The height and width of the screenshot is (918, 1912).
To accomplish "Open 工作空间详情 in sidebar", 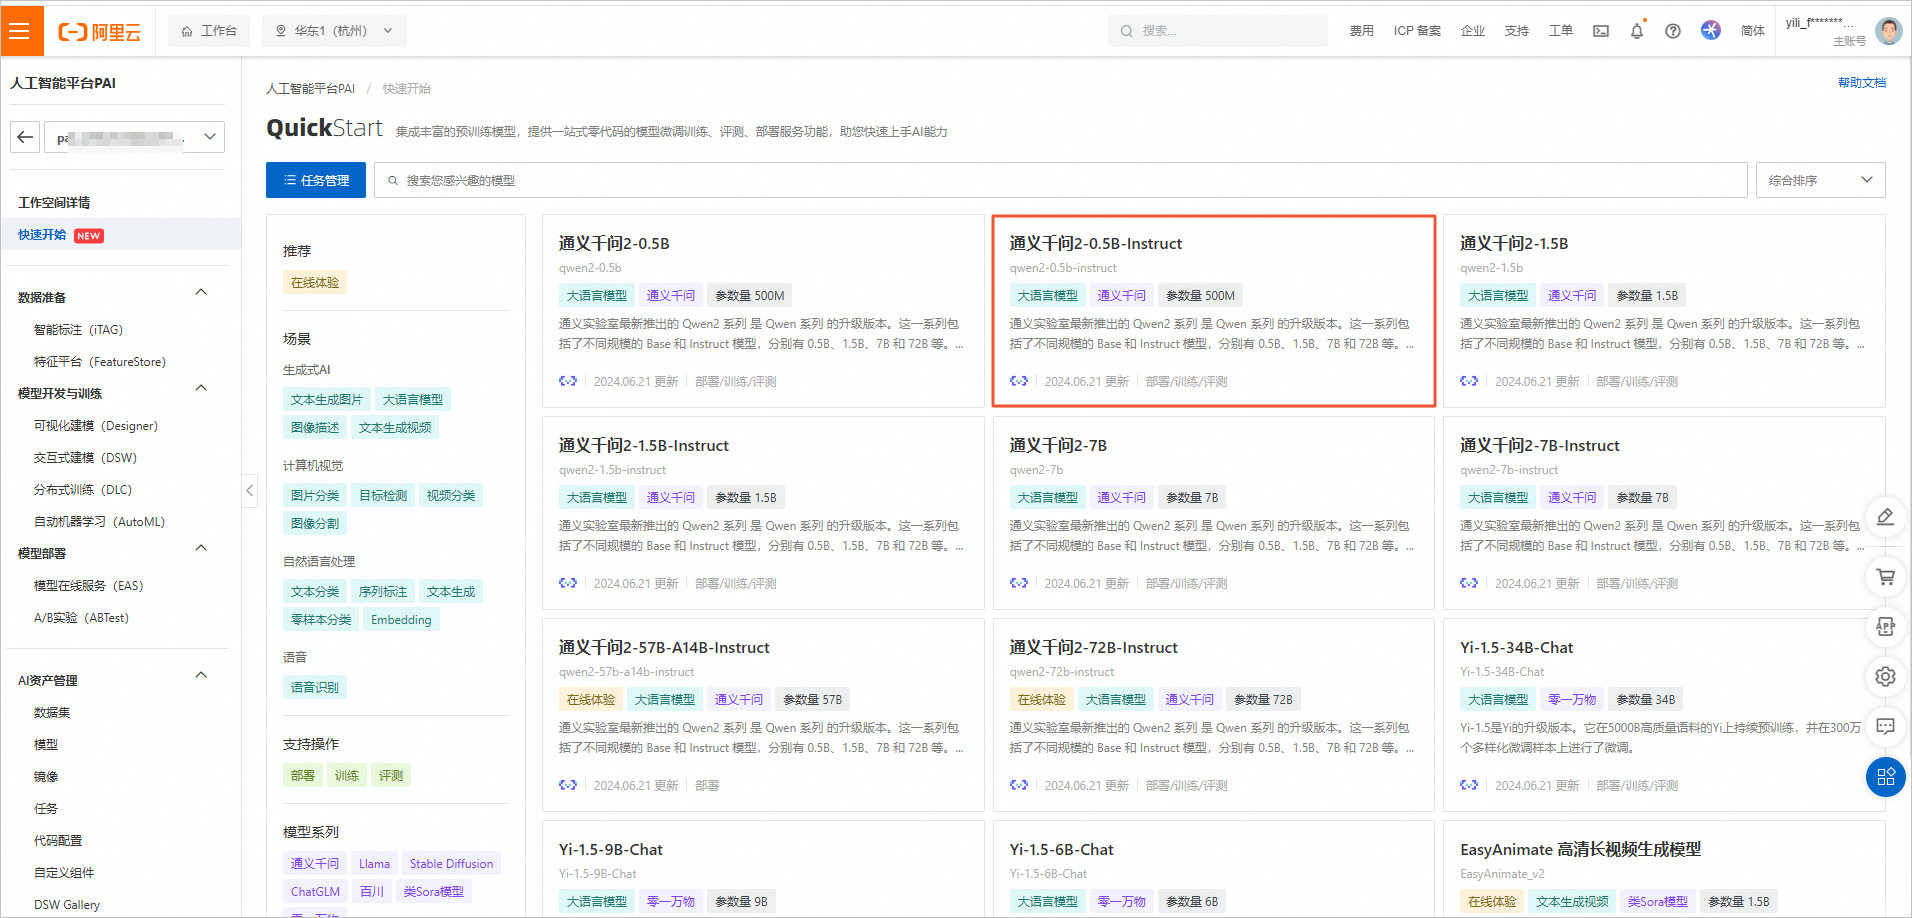I will click(54, 203).
